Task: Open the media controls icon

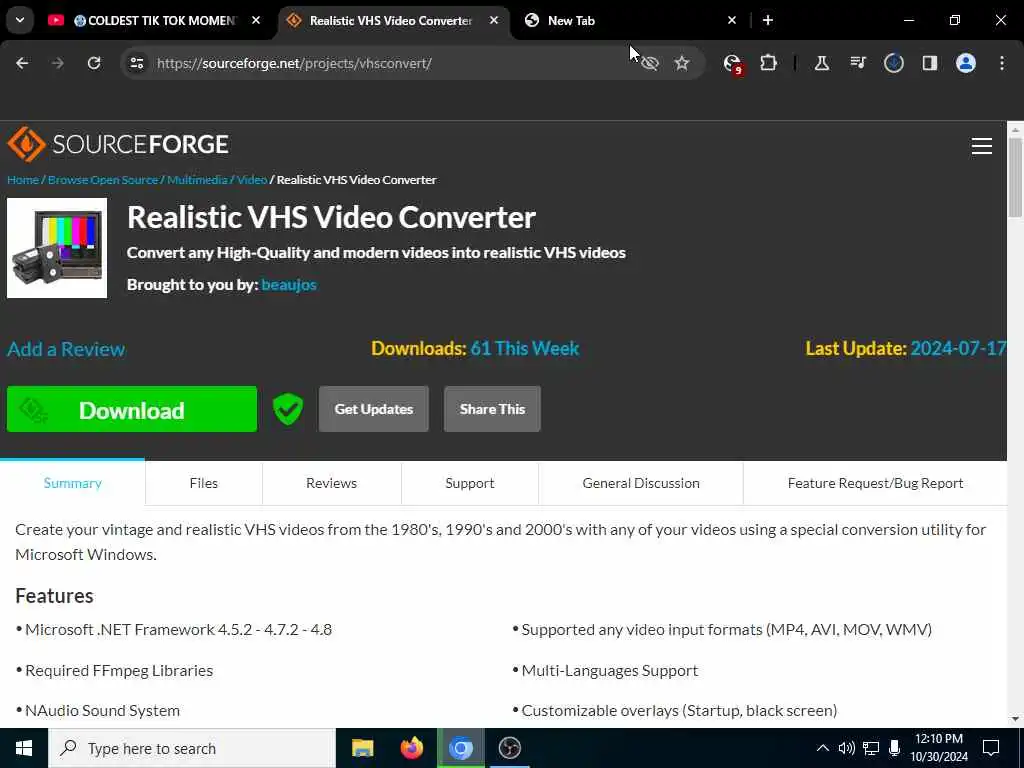Action: tap(858, 63)
